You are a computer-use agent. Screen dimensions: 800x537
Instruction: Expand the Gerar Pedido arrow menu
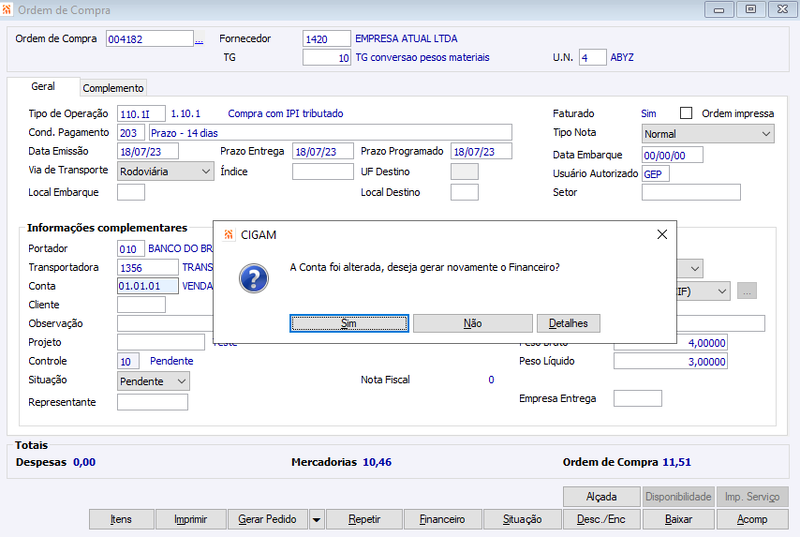[316, 520]
